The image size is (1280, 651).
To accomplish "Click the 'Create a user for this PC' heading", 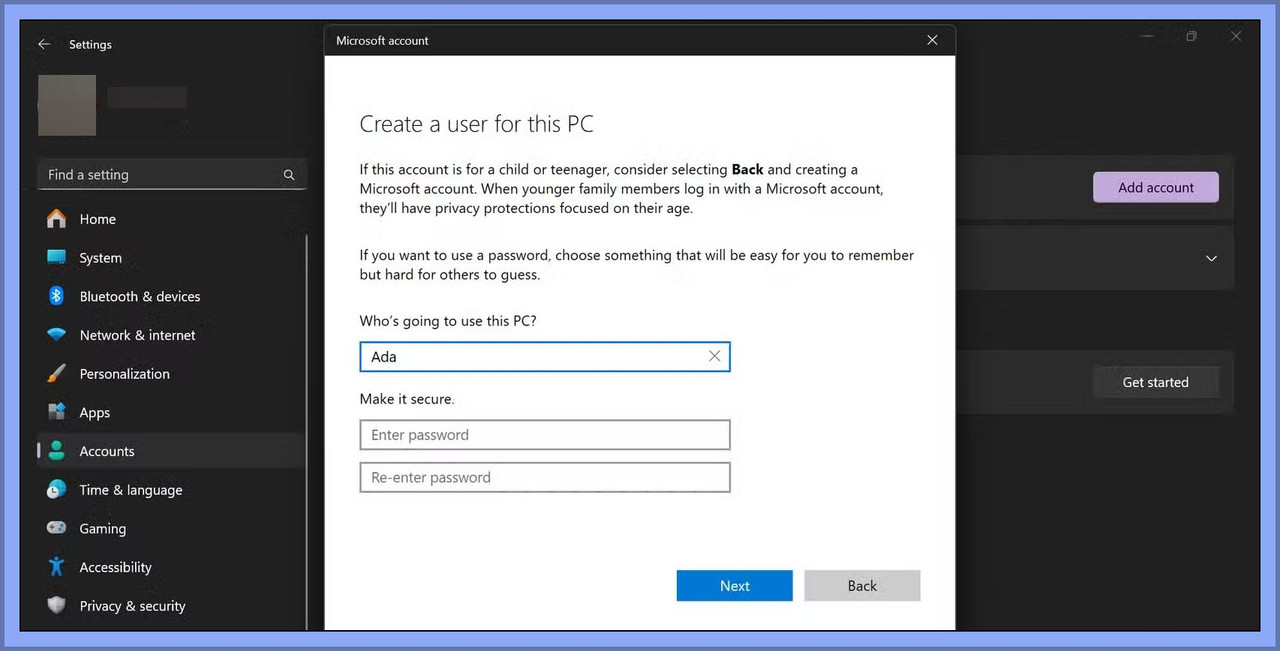I will click(477, 124).
